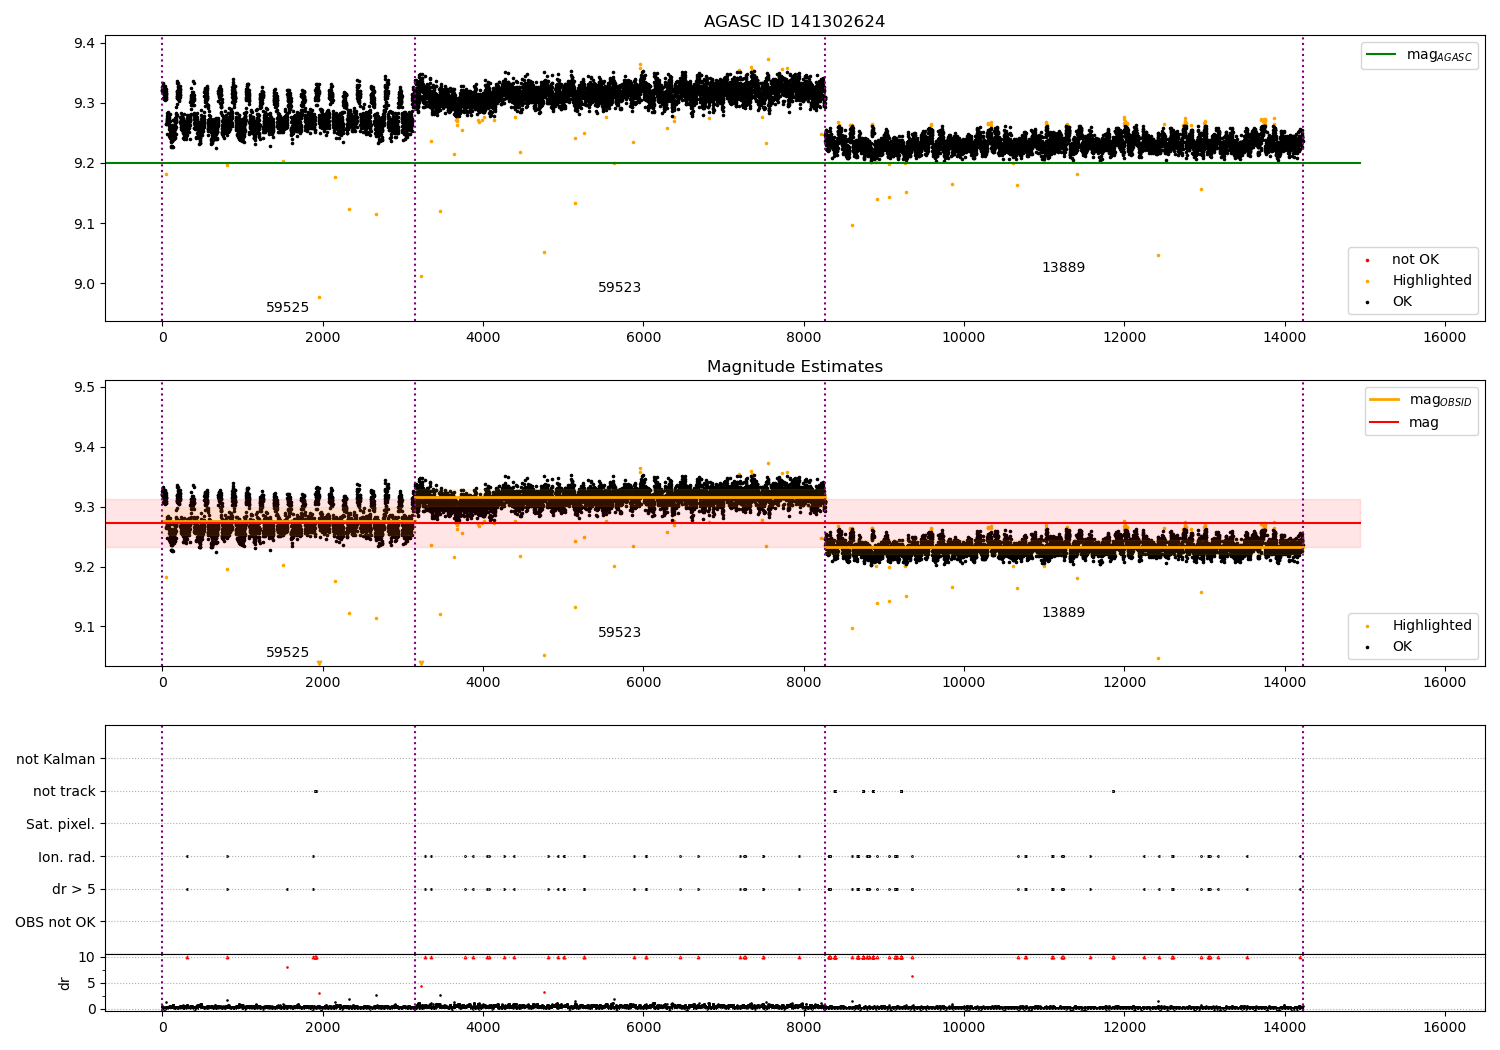1500x1050 pixels.
Task: Click the 'dr' axis label of bottom strip
Action: click(x=65, y=983)
